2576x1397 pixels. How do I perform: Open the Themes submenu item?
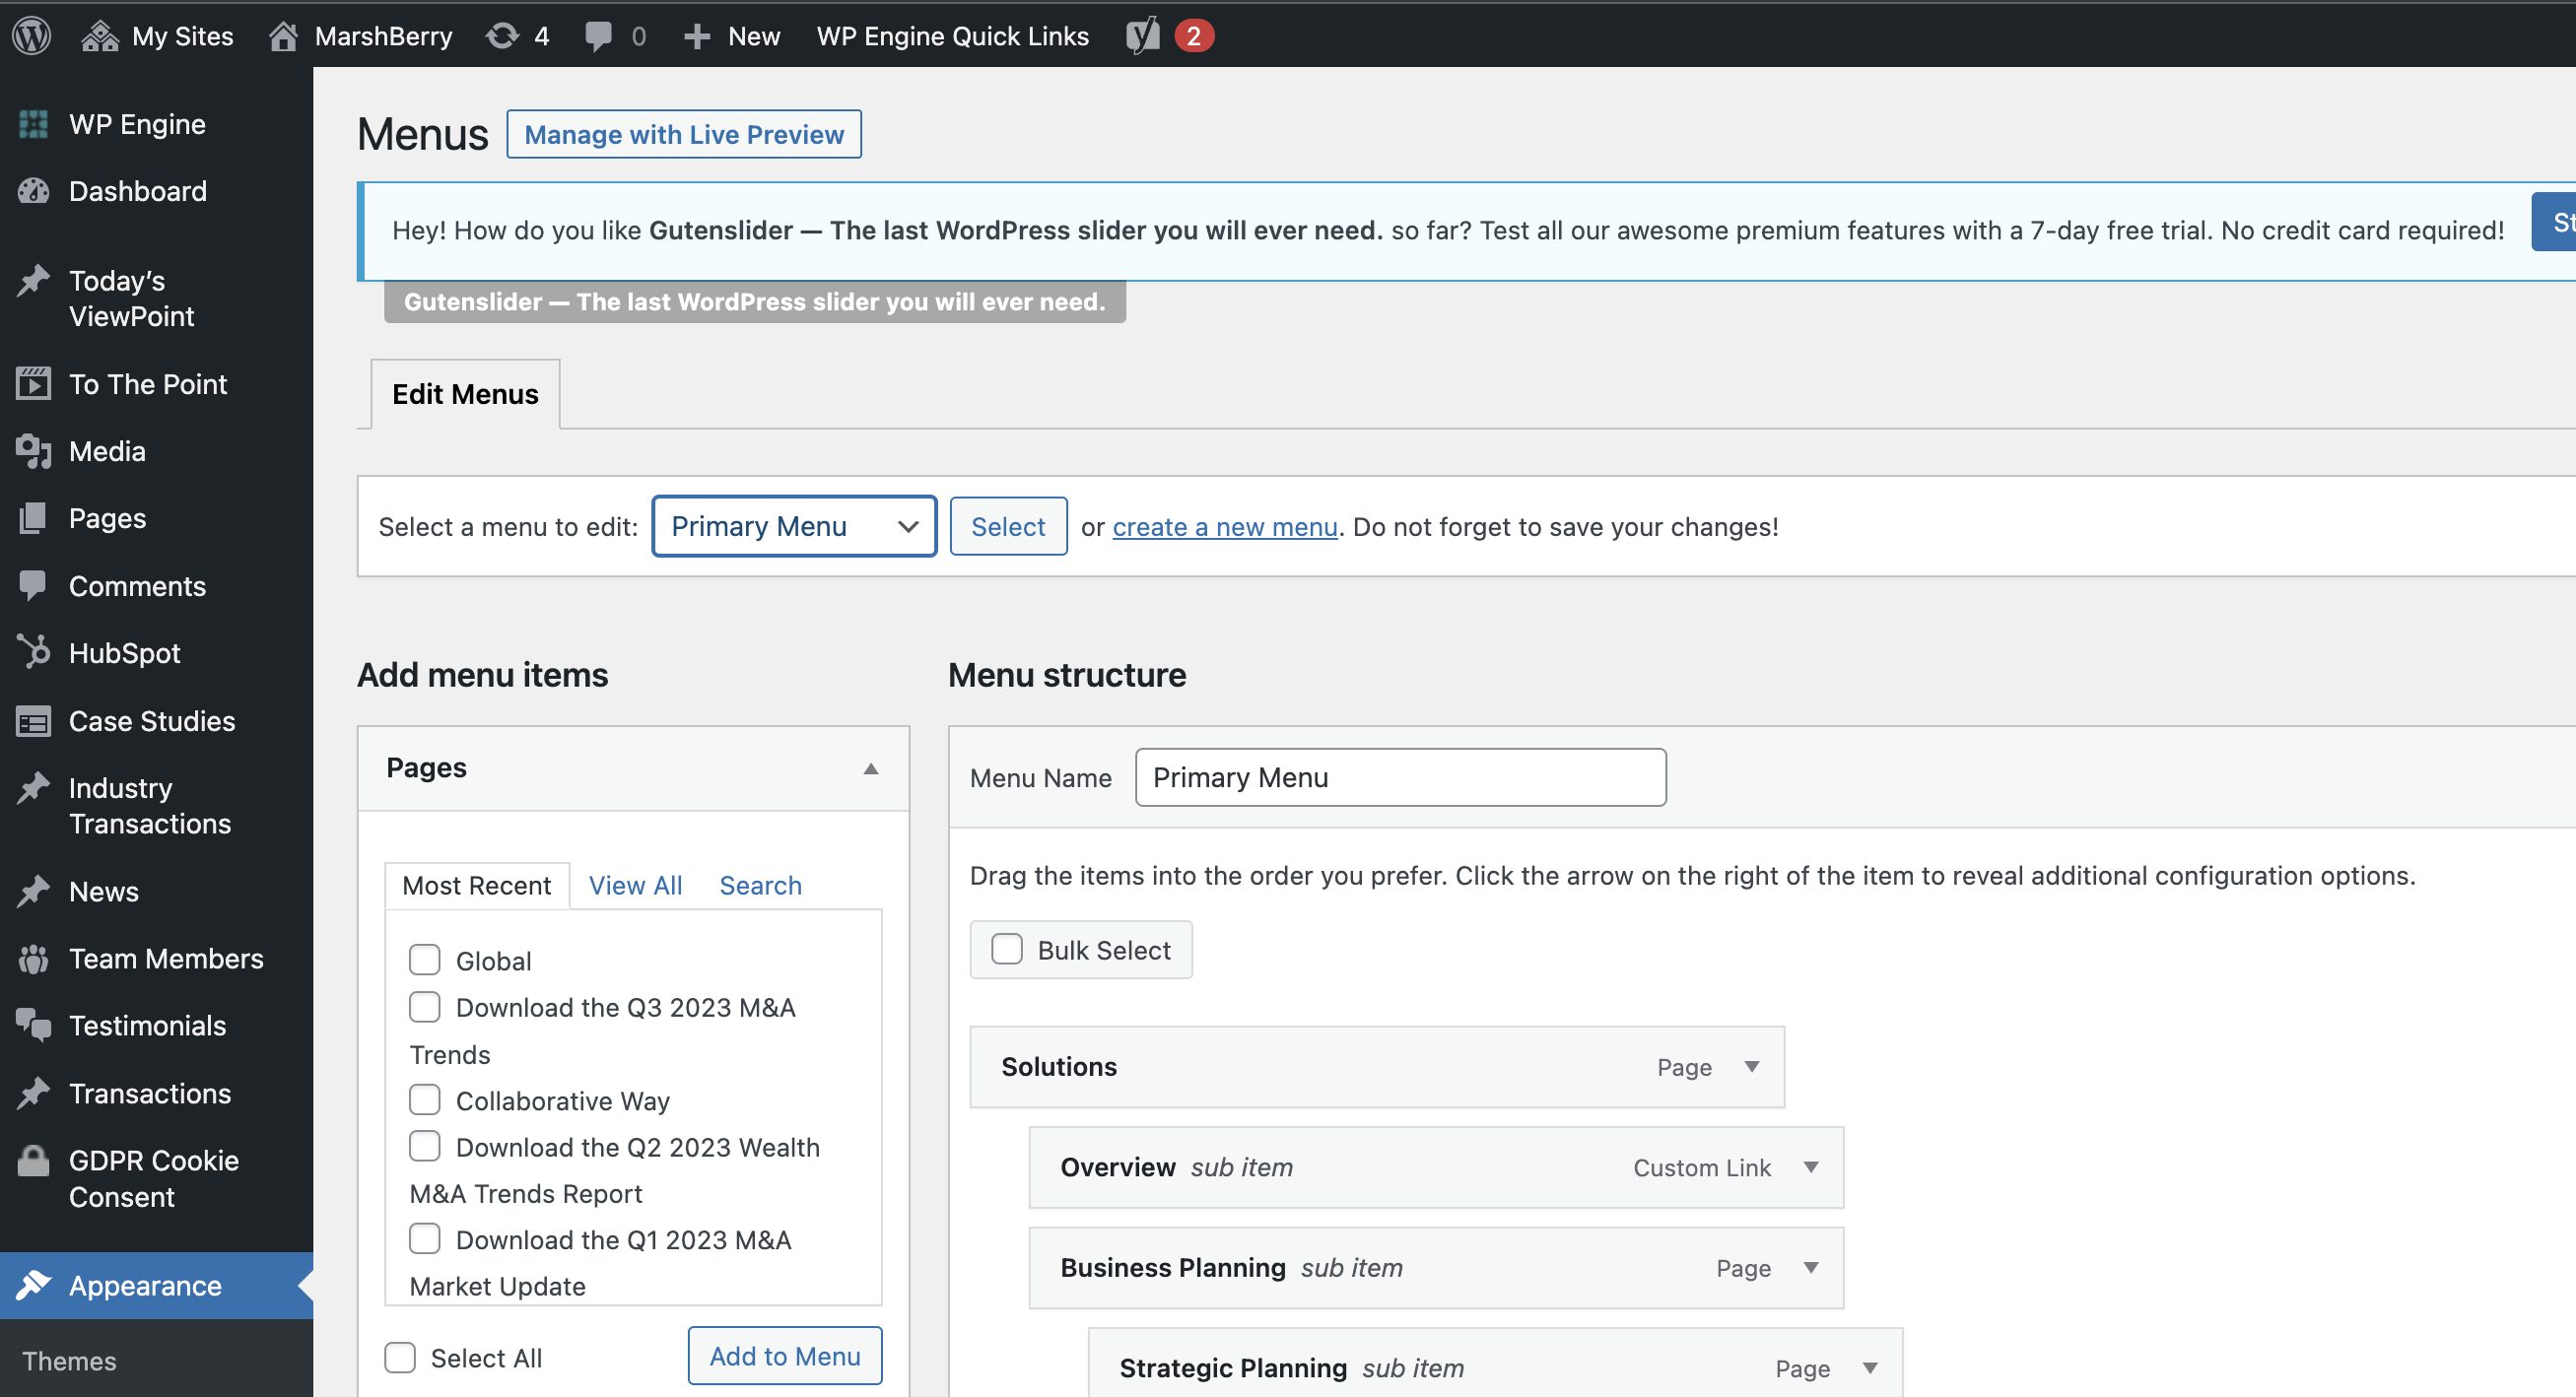(x=69, y=1361)
